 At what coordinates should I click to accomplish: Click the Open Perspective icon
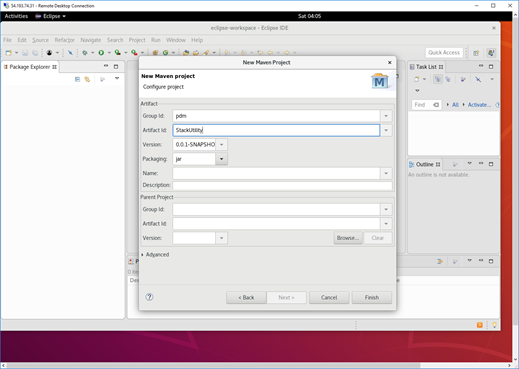point(476,53)
